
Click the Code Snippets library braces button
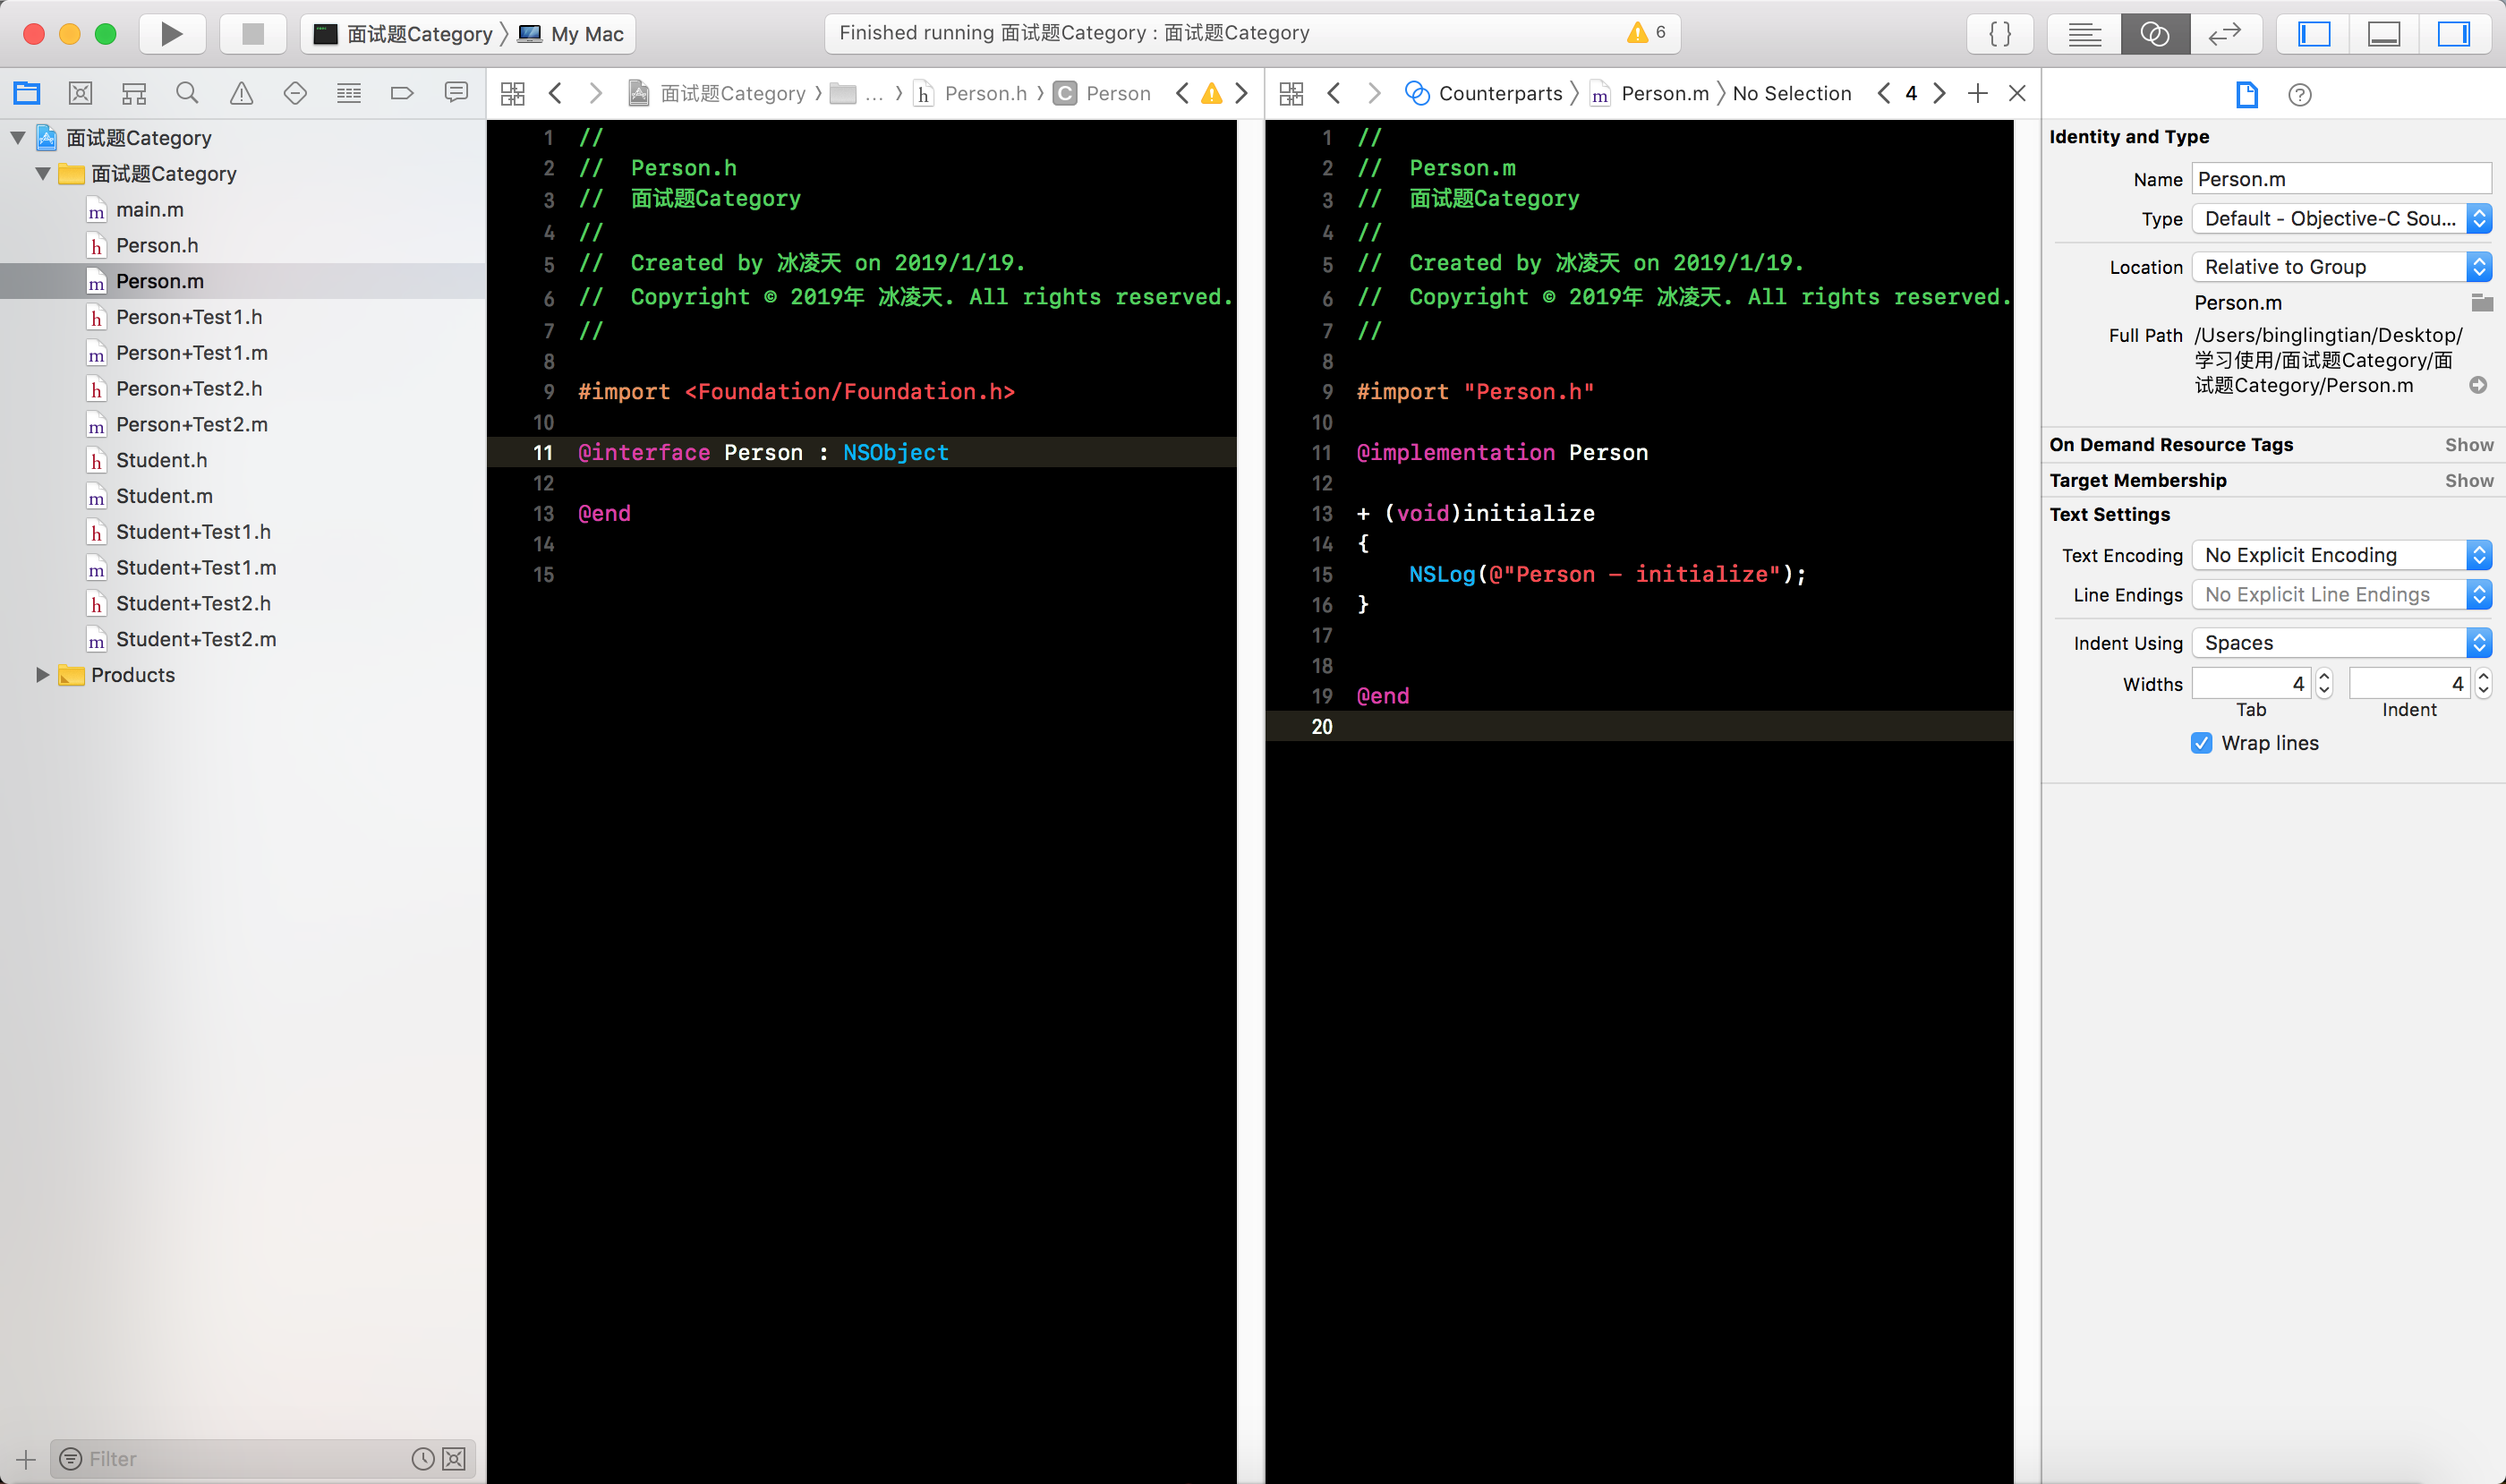[x=1999, y=34]
